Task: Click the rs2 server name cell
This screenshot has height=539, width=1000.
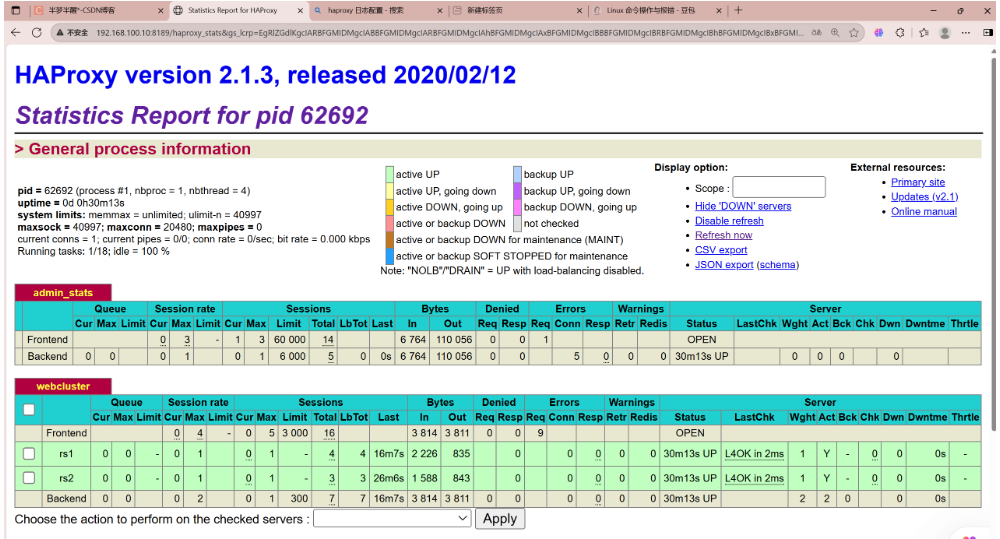Action: [66, 478]
